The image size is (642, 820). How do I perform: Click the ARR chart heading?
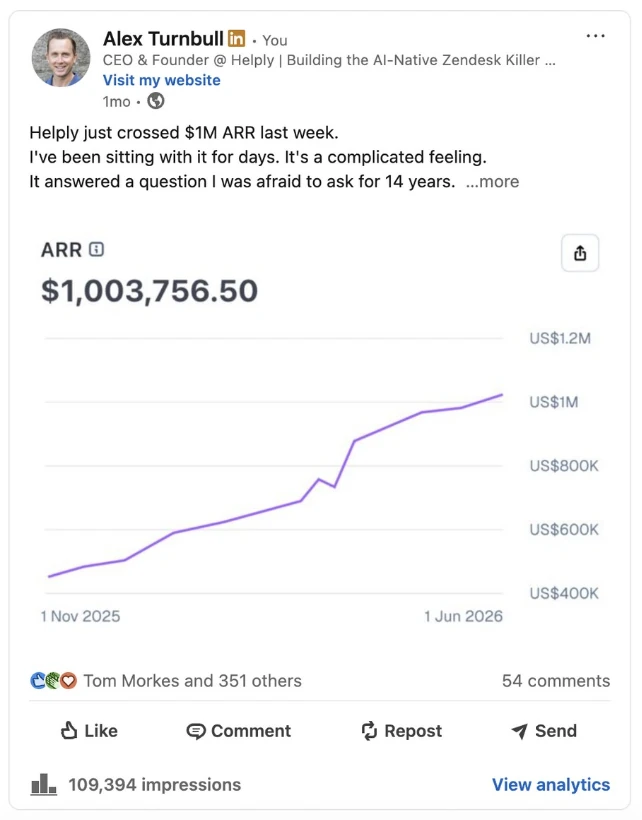[62, 250]
